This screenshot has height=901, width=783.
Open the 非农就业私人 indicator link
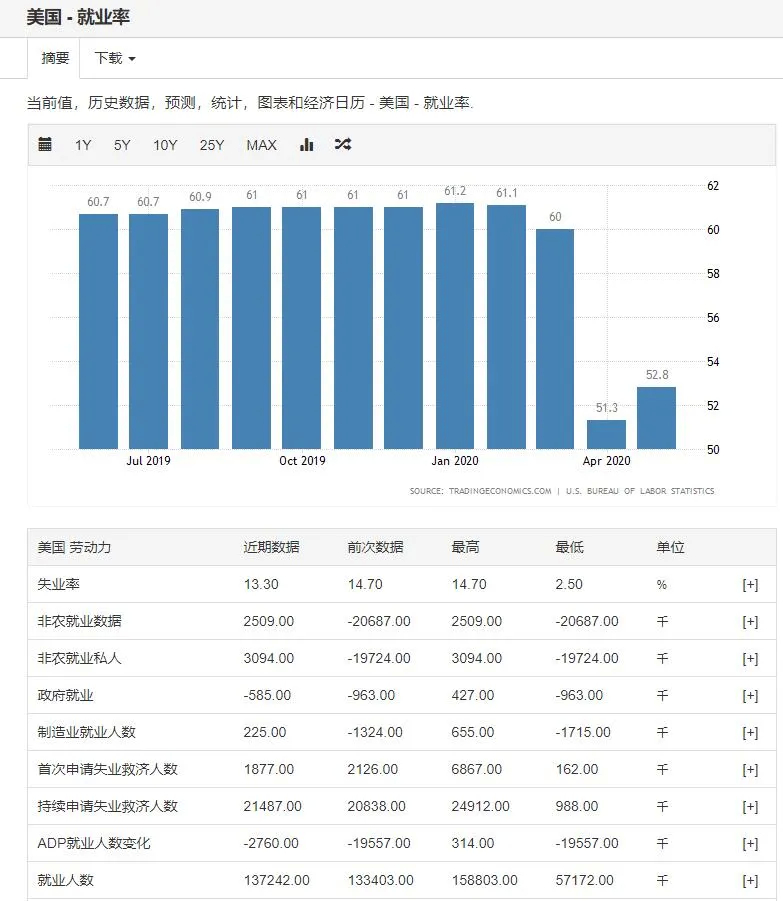pos(79,659)
